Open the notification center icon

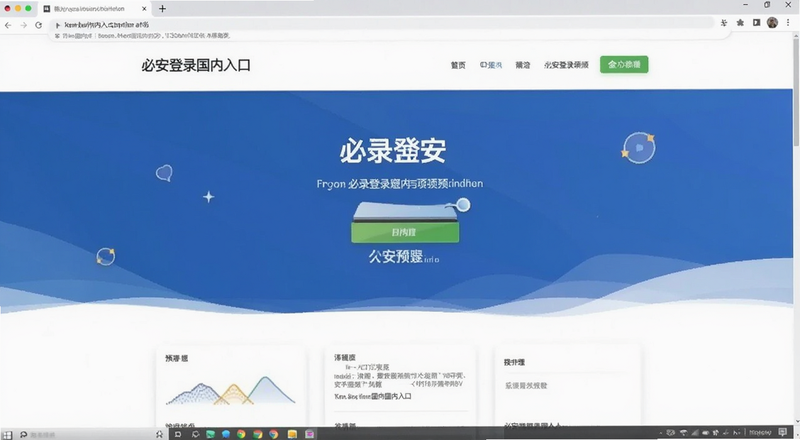coord(783,432)
